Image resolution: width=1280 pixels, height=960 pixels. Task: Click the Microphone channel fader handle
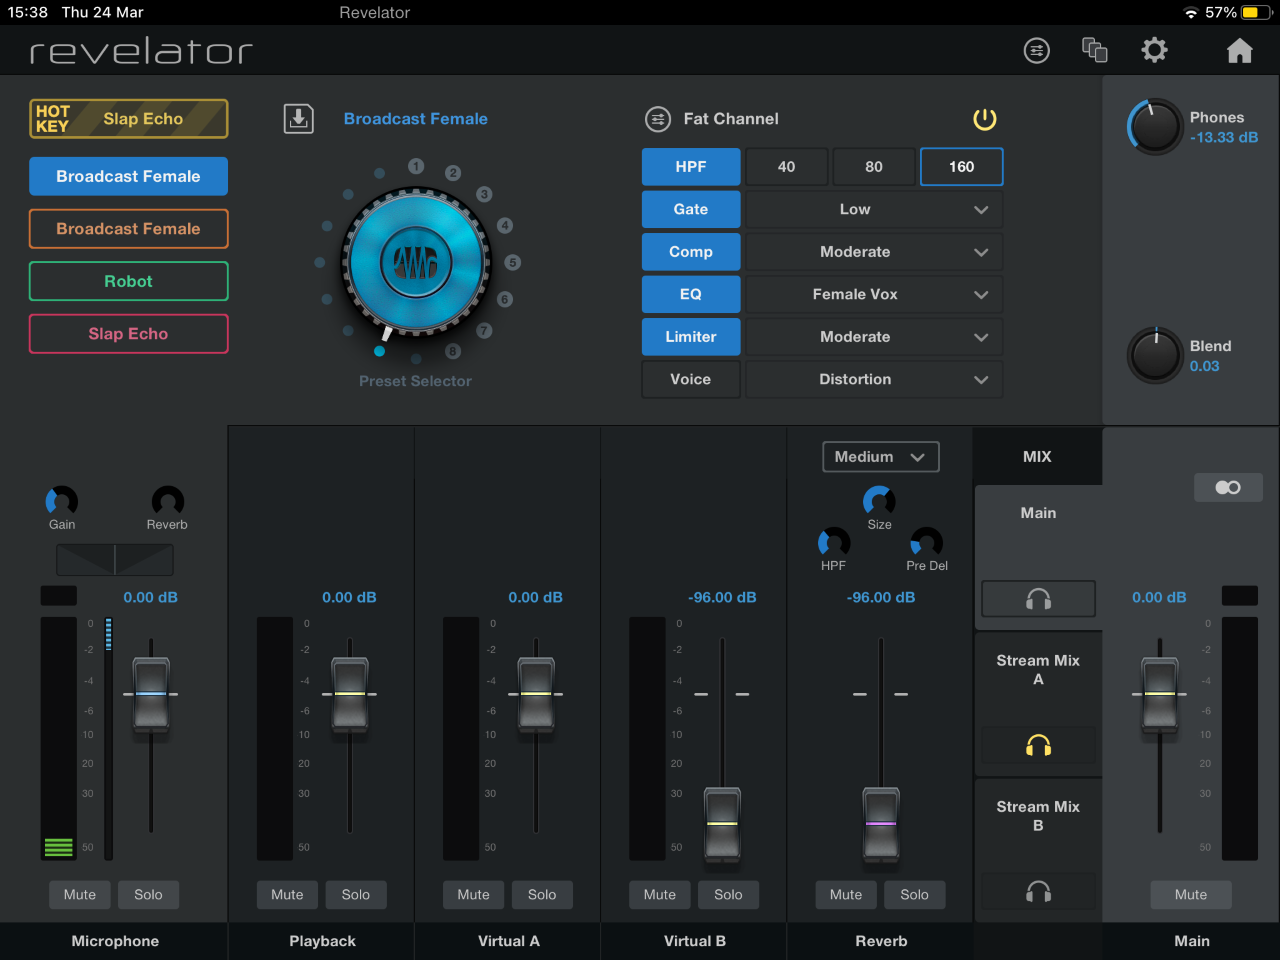[x=151, y=694]
